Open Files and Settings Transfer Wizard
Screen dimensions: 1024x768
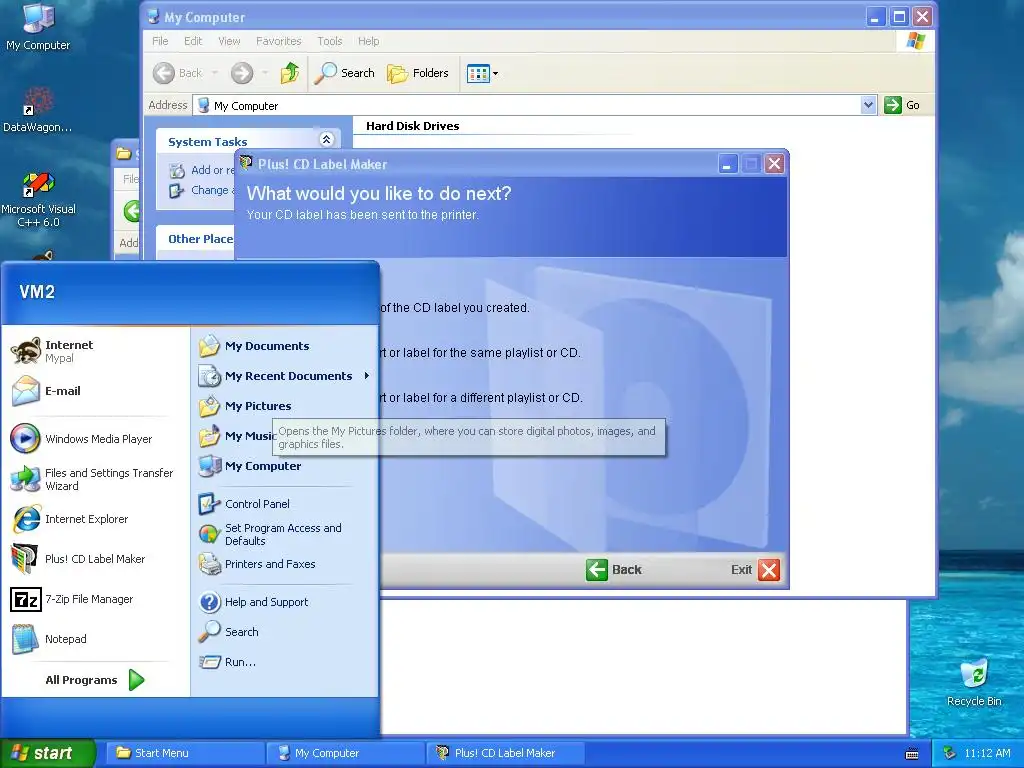95,479
